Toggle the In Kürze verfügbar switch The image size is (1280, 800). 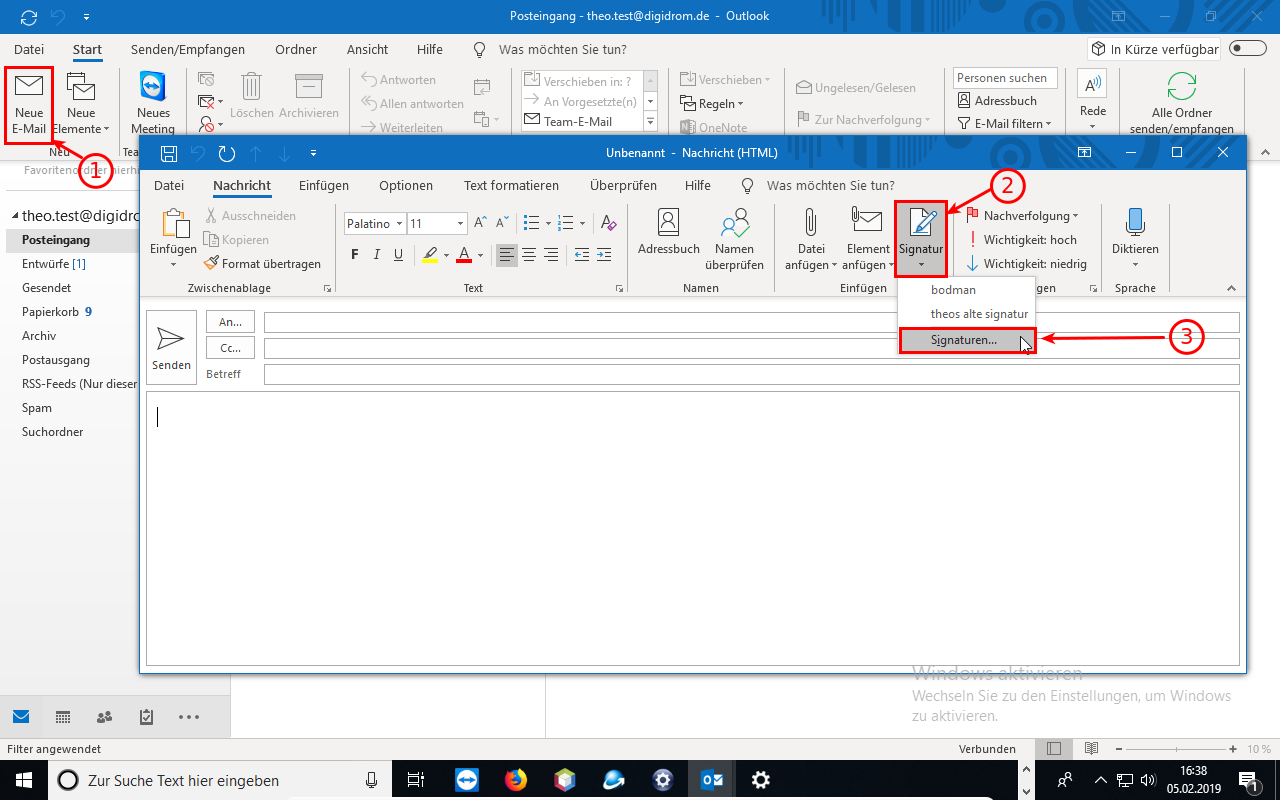pos(1248,49)
